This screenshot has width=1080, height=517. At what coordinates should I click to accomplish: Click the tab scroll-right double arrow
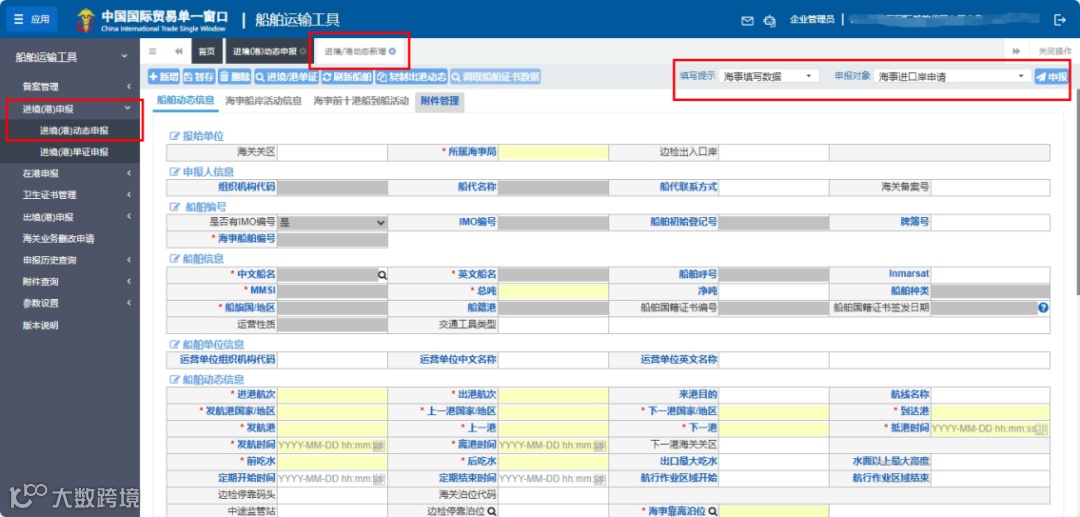1015,52
